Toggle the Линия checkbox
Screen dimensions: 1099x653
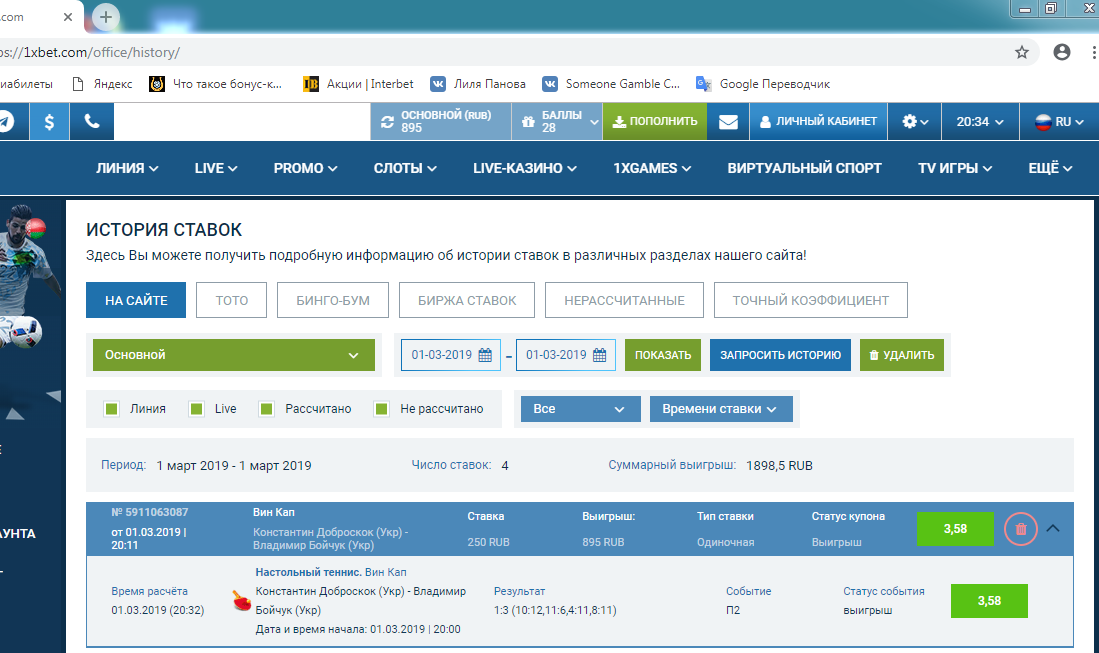click(x=112, y=409)
